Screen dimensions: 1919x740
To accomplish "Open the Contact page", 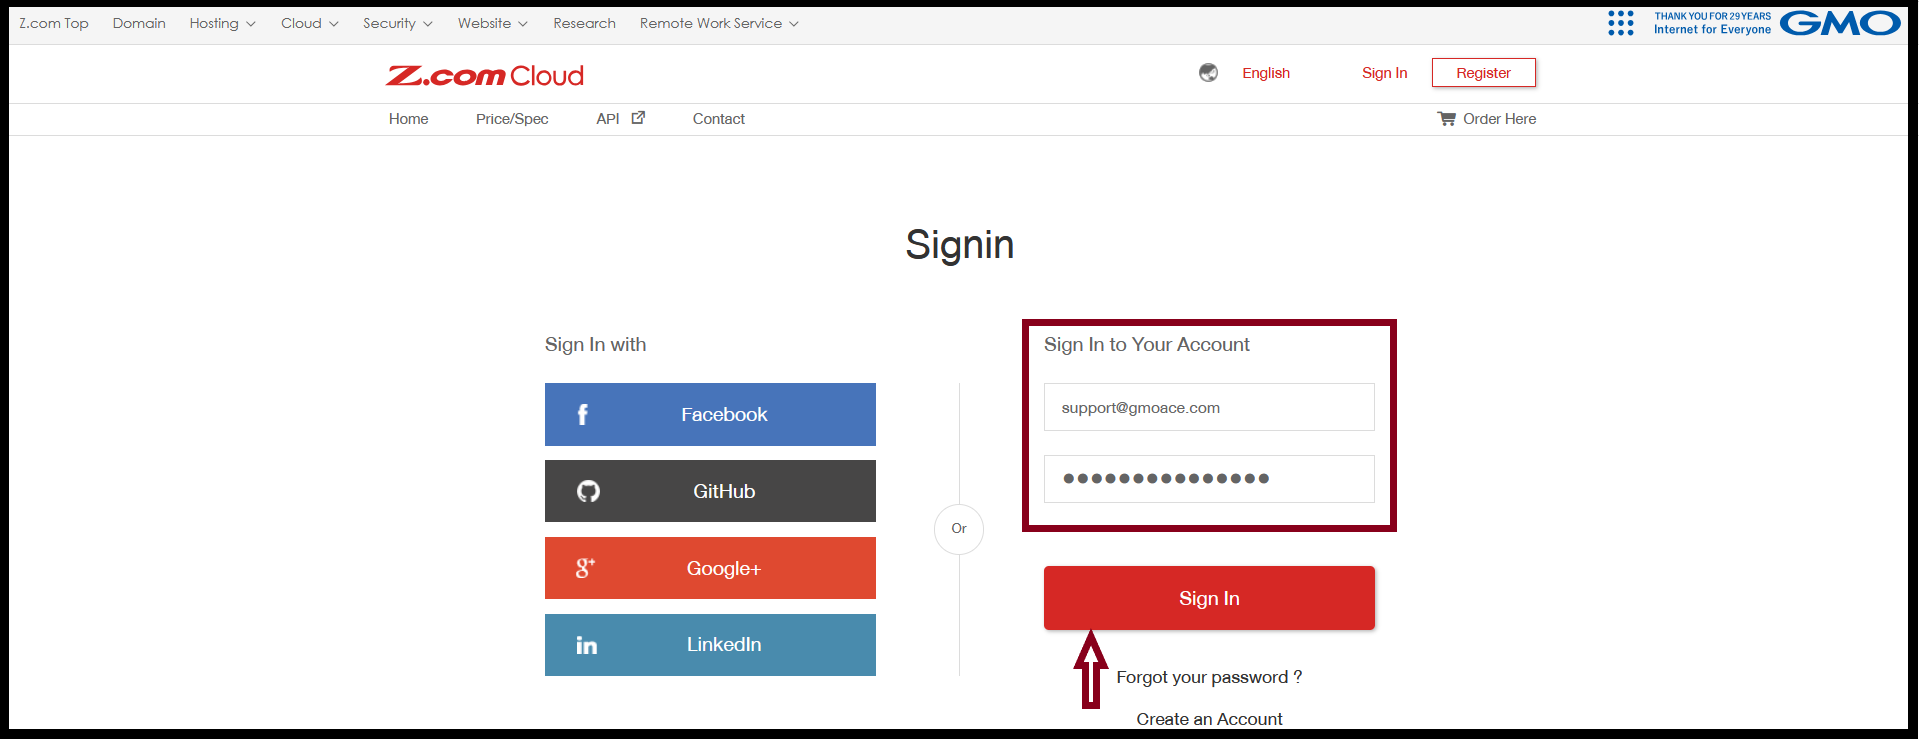I will [719, 119].
